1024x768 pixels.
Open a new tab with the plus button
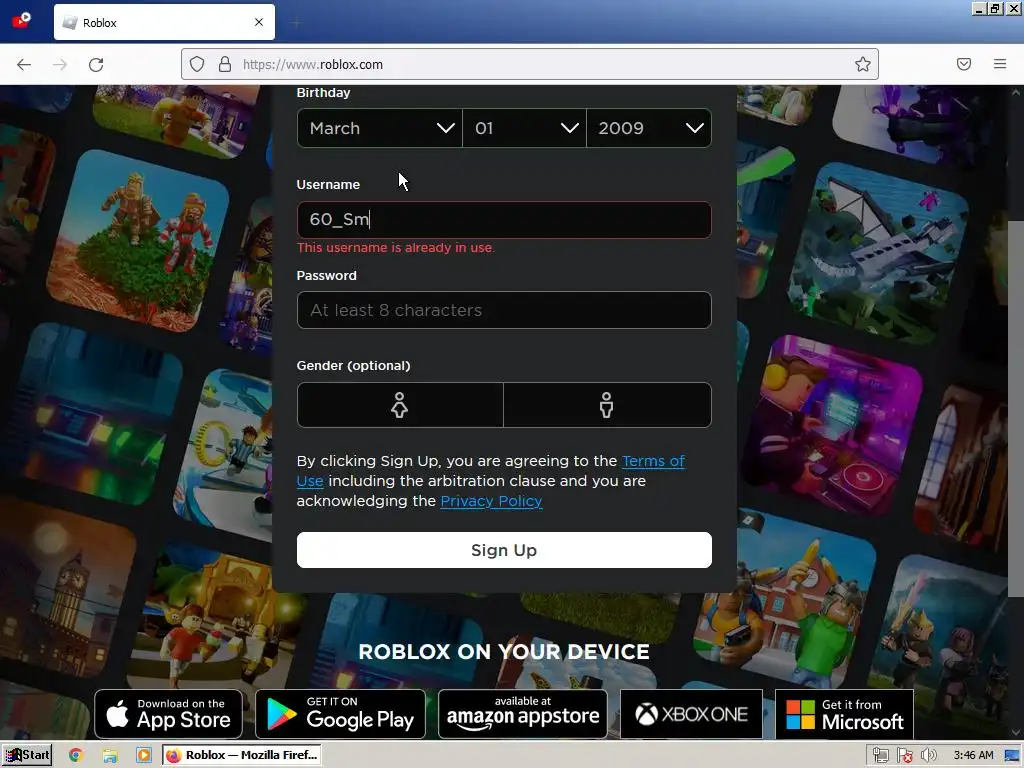(296, 23)
